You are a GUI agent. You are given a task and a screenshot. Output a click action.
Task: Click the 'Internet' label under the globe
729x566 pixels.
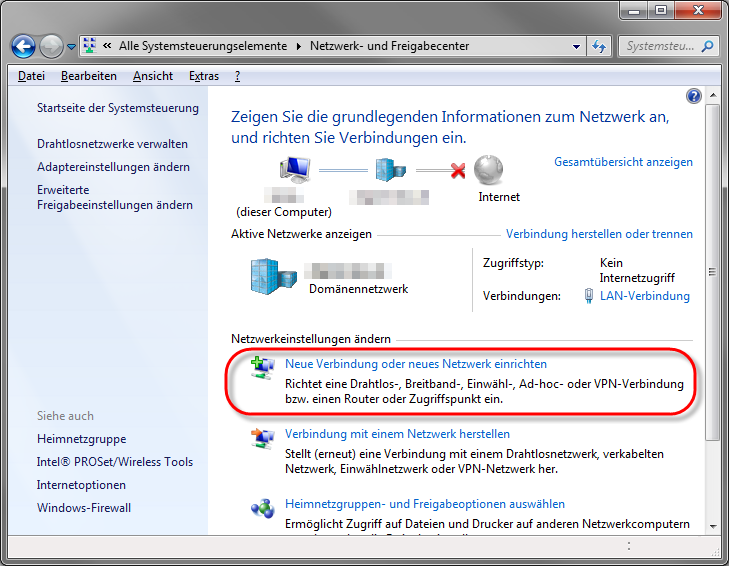pyautogui.click(x=499, y=197)
